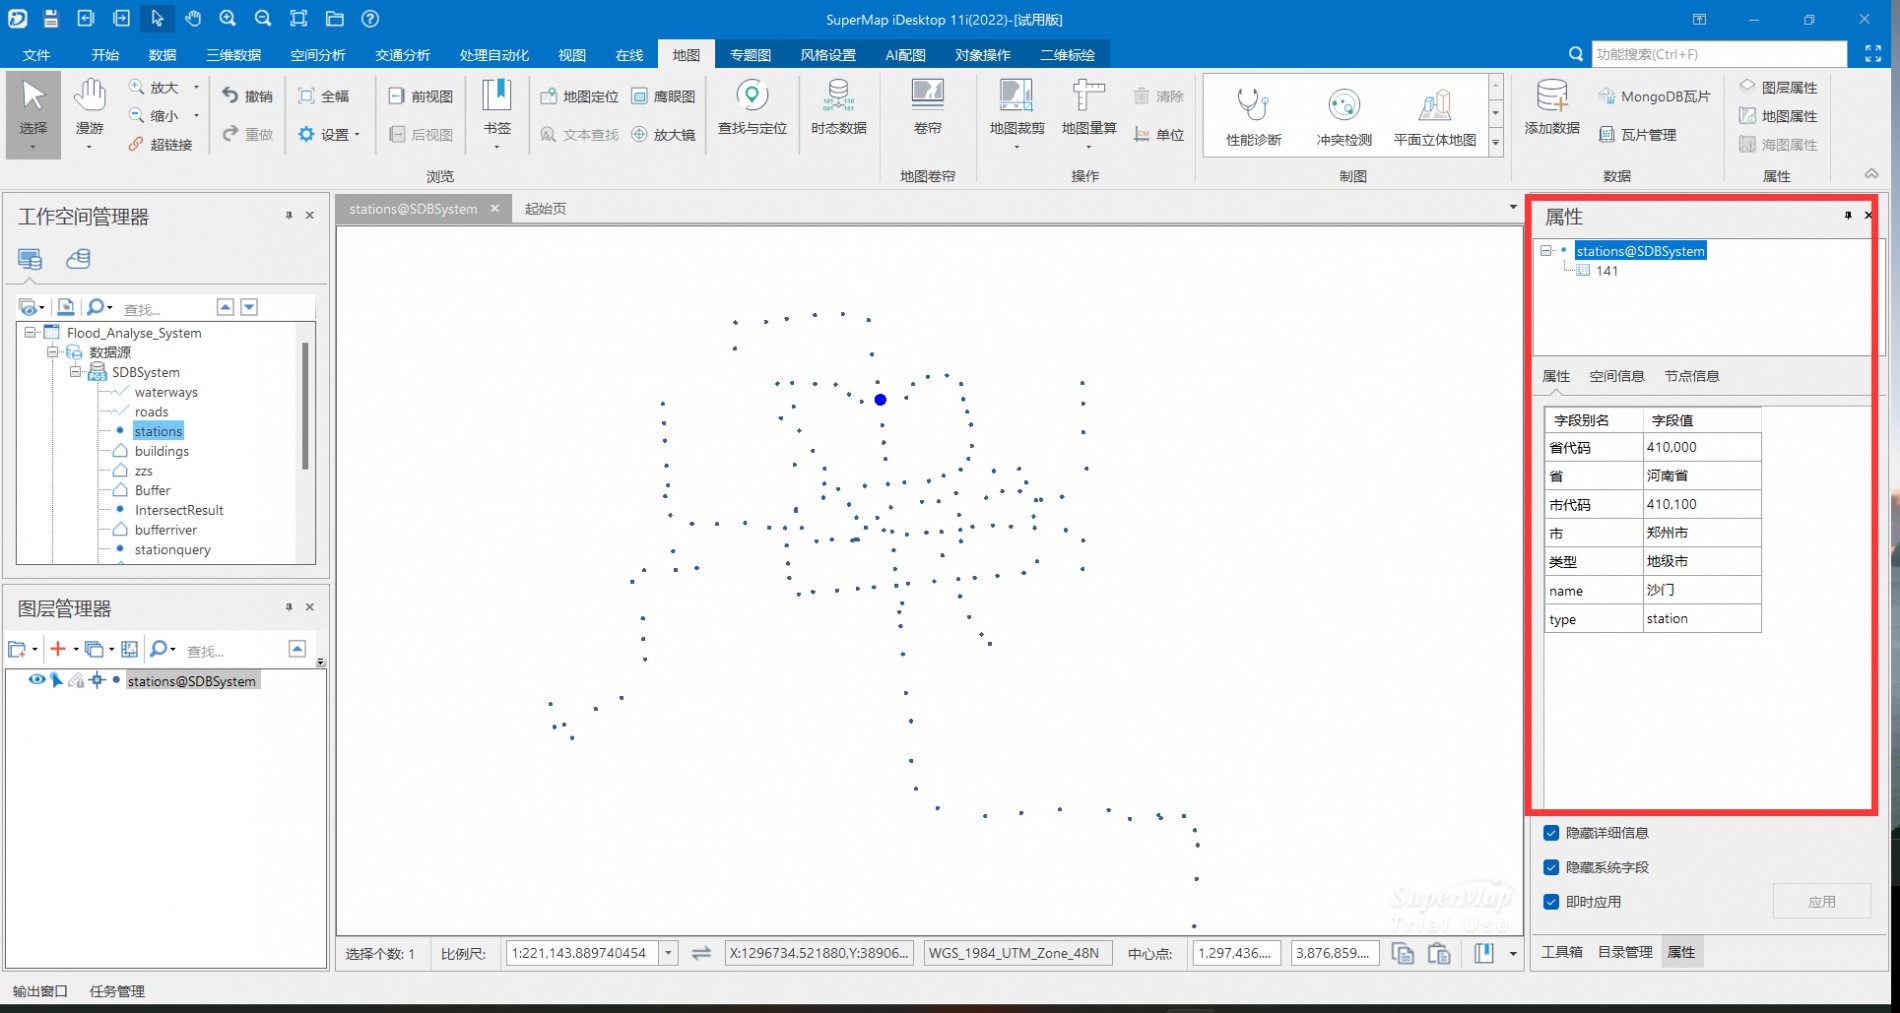Collapse Flood_Analyse_System workspace node
The width and height of the screenshot is (1900, 1013).
click(x=30, y=332)
